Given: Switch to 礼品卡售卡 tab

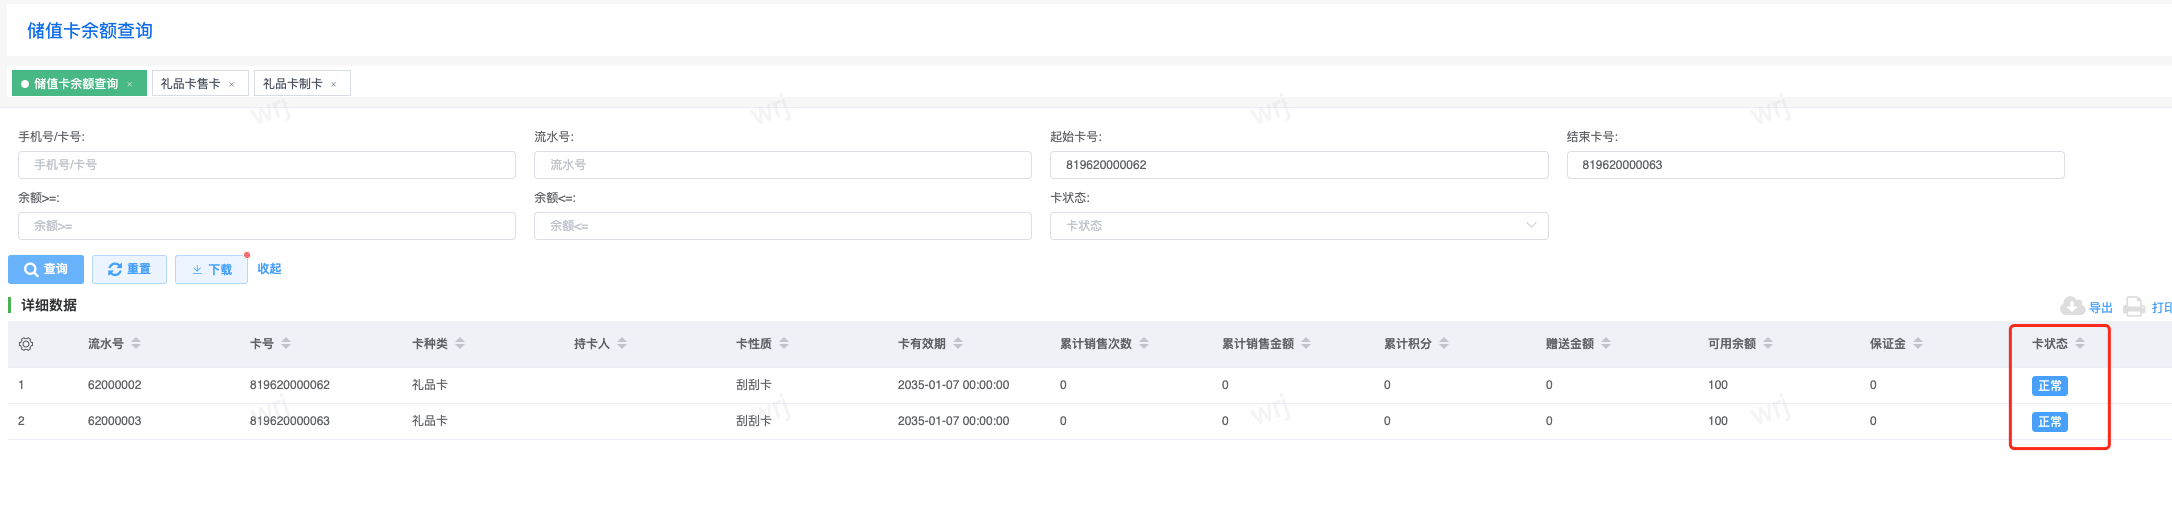Looking at the screenshot, I should (190, 84).
